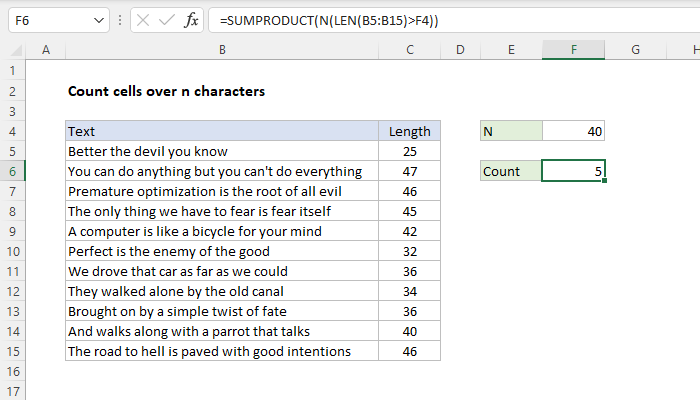Click the cancel (X) formula button
This screenshot has width=700, height=400.
[x=143, y=20]
